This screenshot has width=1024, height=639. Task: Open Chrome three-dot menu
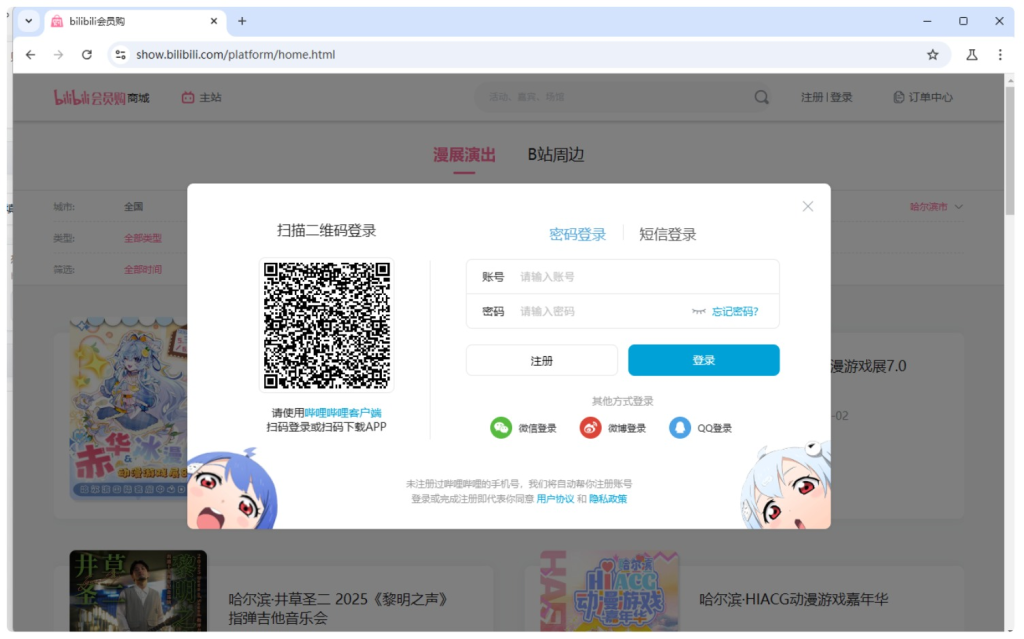coord(1000,55)
